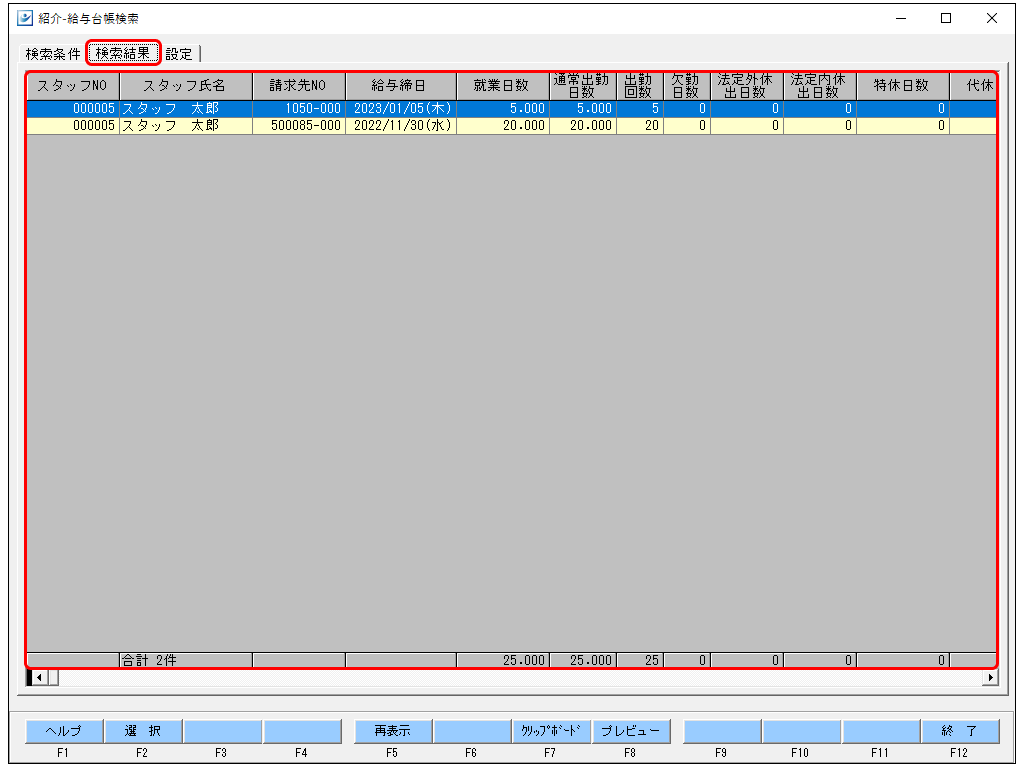This screenshot has width=1024, height=768.
Task: Select the row with 請求先NO 1050-000
Action: [511, 108]
